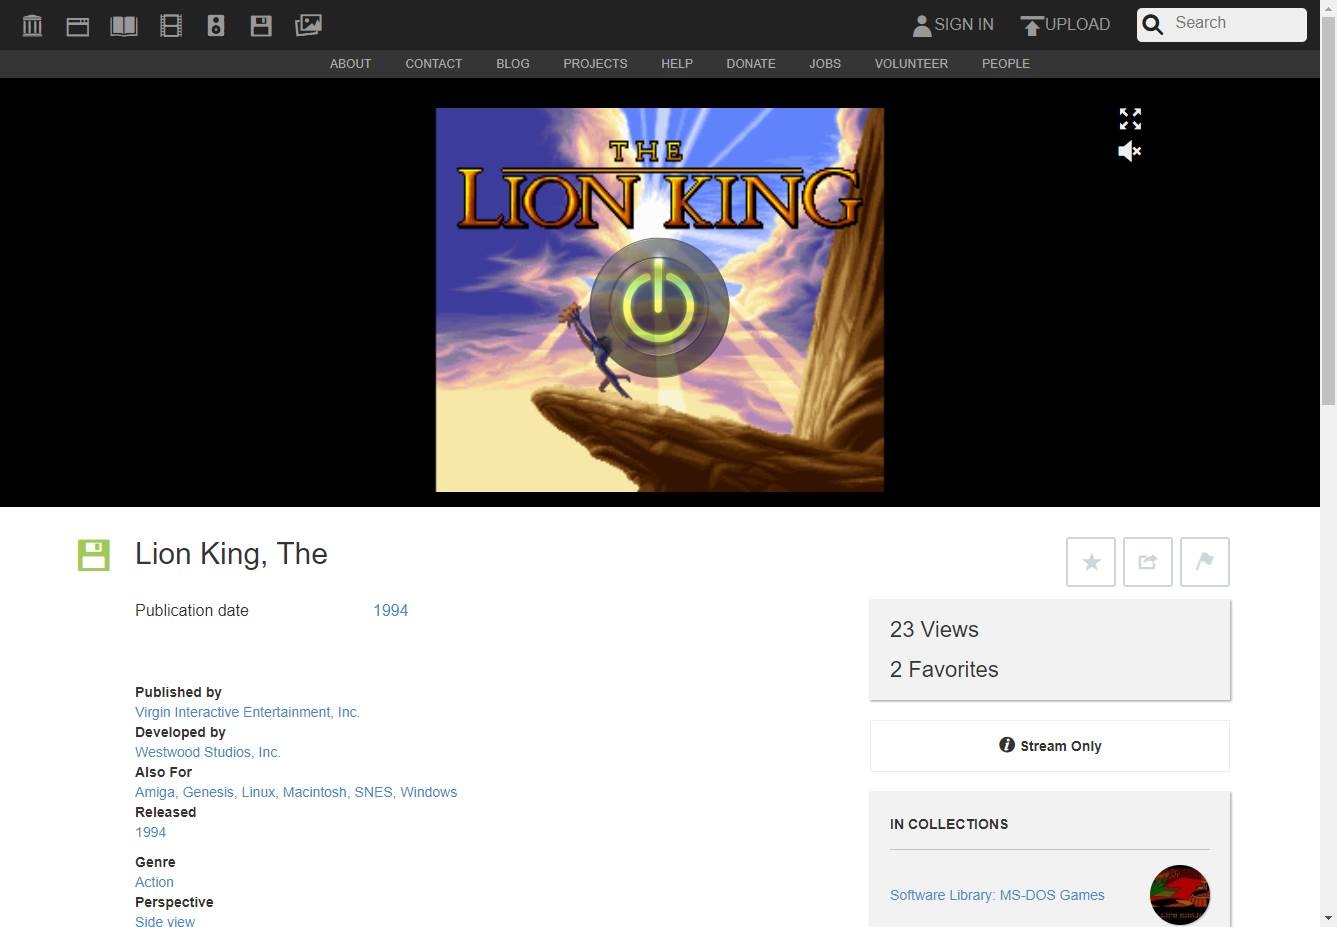1337x927 pixels.
Task: Click the Sign In user icon
Action: click(x=922, y=25)
